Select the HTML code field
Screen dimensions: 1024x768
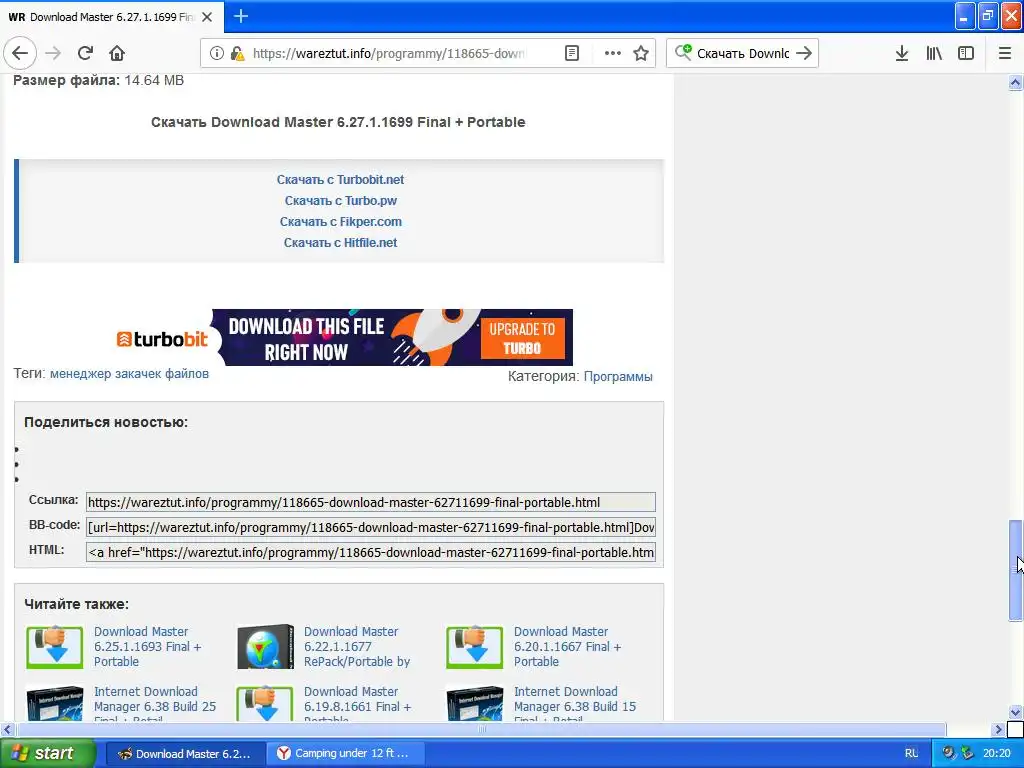click(370, 552)
